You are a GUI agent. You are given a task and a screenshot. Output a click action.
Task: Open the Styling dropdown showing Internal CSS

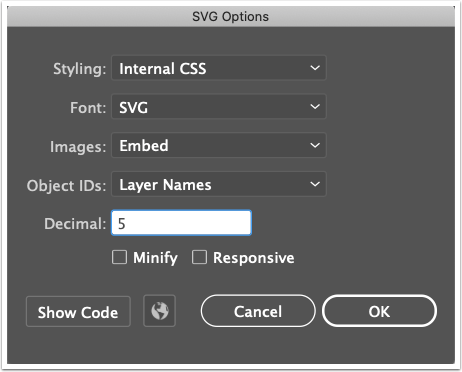219,68
